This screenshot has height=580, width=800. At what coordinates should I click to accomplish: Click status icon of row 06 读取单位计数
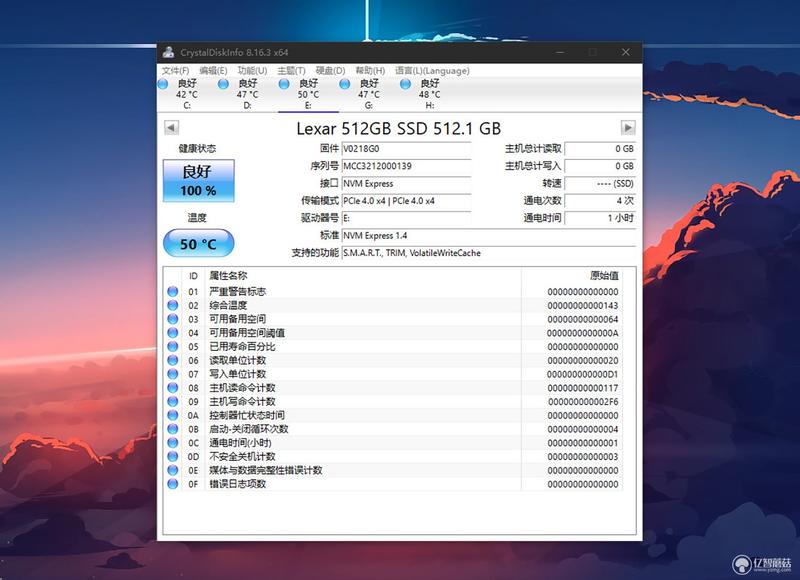coord(172,361)
